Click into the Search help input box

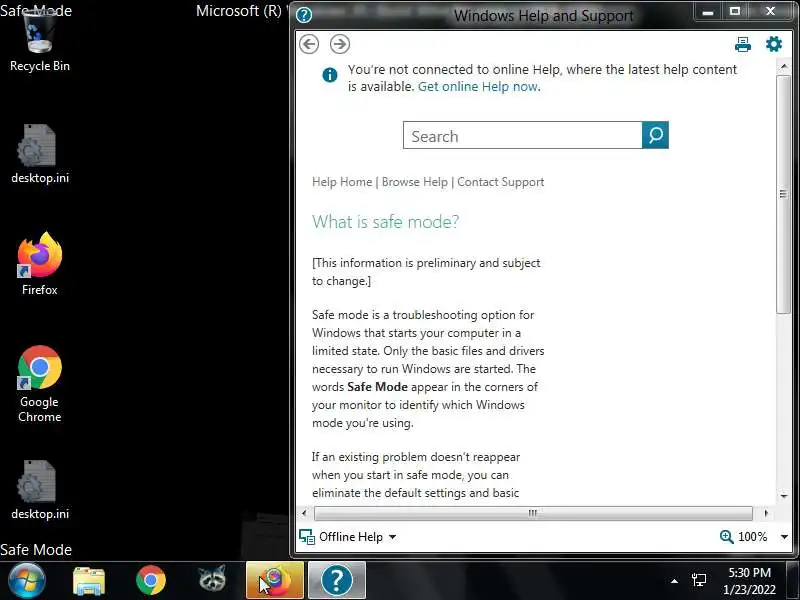(x=522, y=135)
